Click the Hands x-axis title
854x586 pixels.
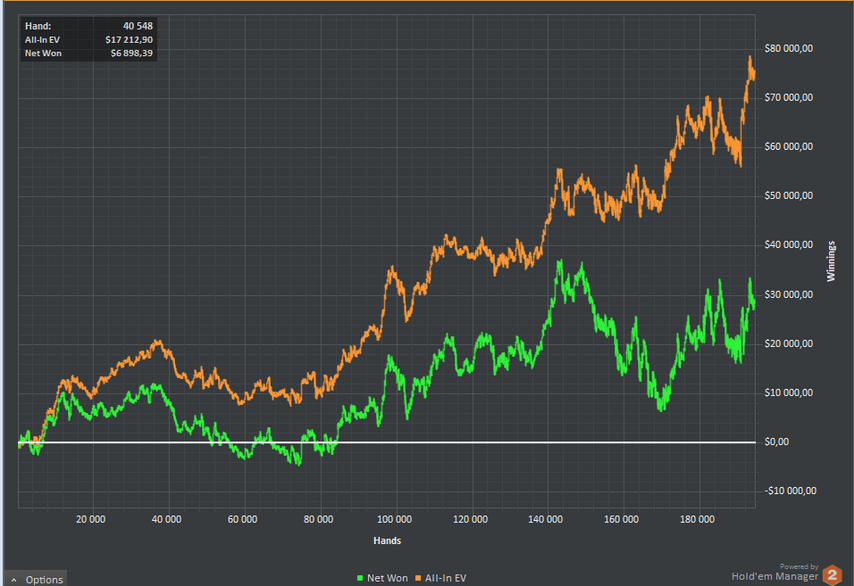tap(387, 540)
